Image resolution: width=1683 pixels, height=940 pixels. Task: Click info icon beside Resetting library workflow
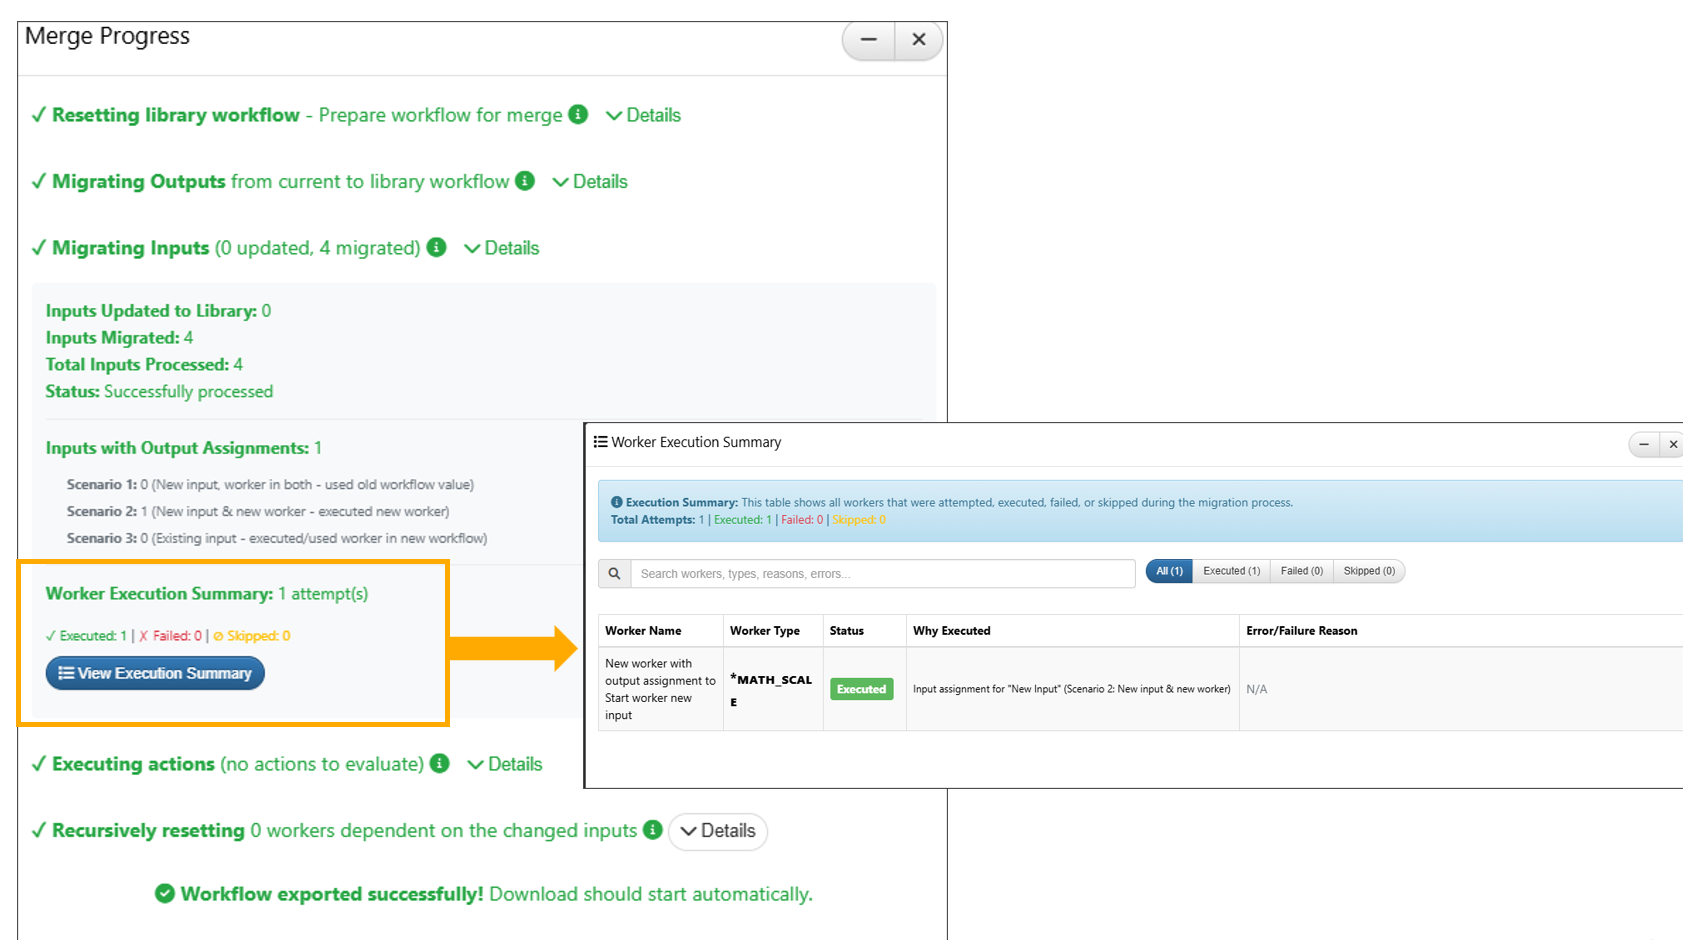(578, 114)
